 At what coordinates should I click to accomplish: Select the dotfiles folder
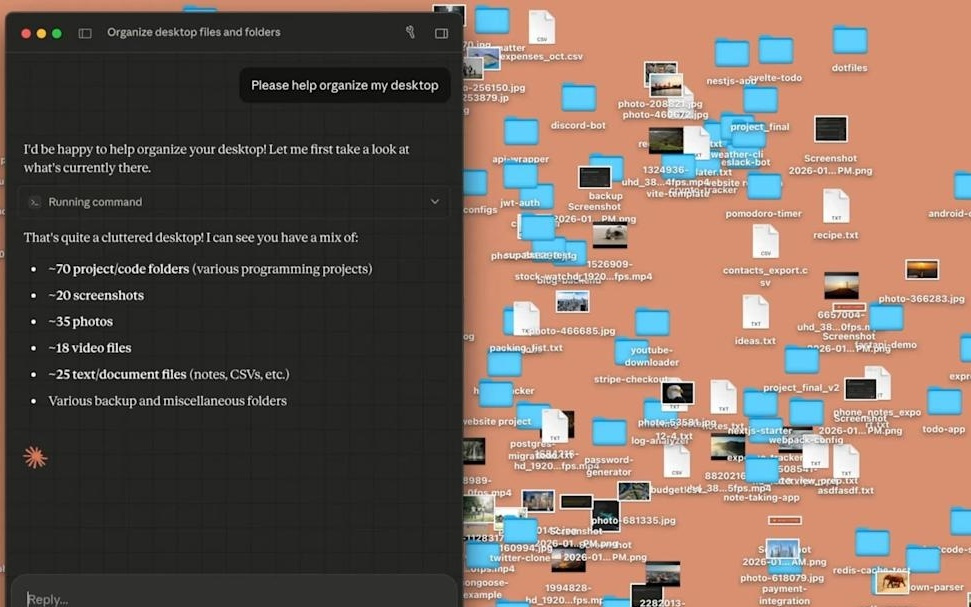tap(850, 41)
